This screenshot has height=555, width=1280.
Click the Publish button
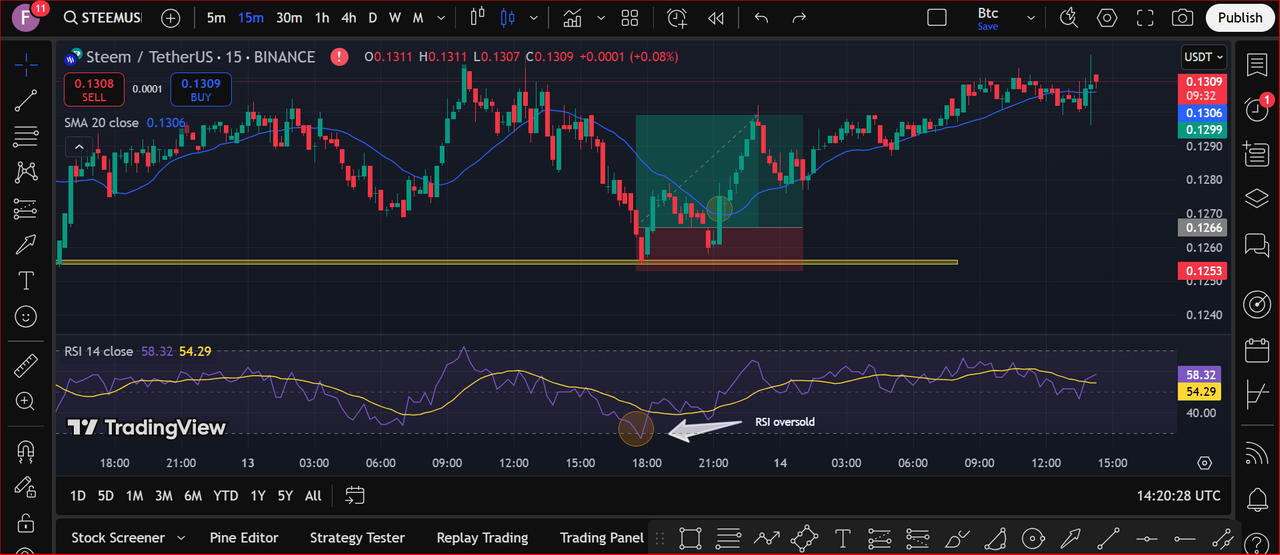click(x=1240, y=18)
